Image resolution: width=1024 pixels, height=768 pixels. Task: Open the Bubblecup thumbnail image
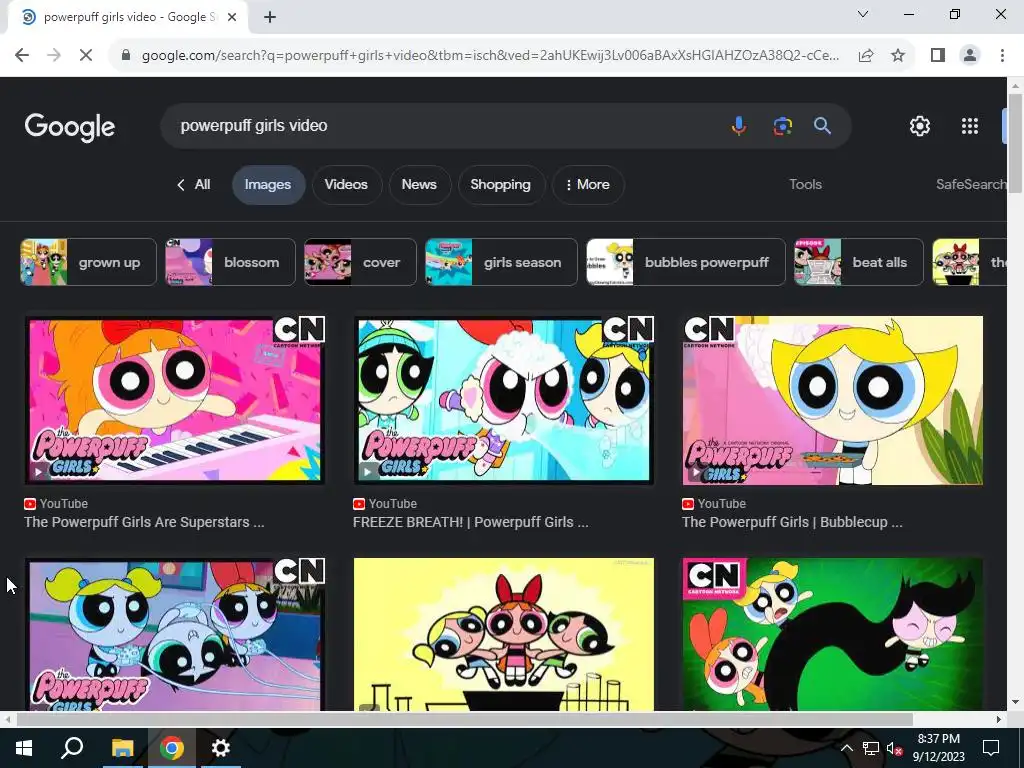[833, 400]
